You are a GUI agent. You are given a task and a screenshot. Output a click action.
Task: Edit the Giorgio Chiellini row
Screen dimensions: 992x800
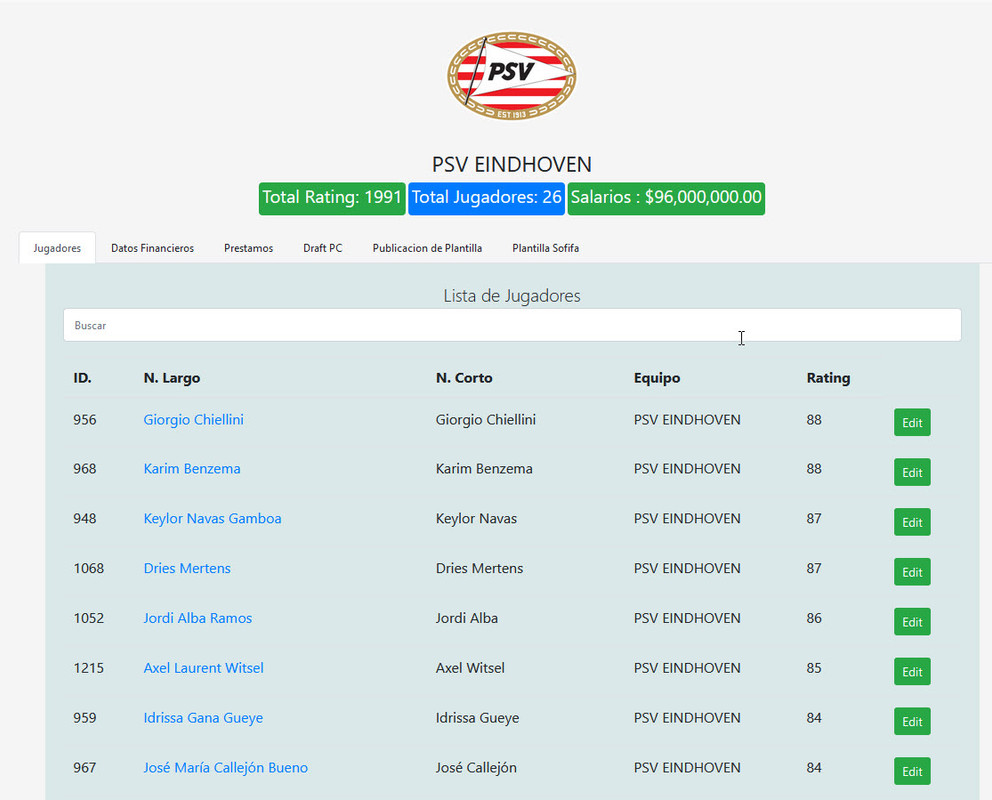tap(912, 422)
